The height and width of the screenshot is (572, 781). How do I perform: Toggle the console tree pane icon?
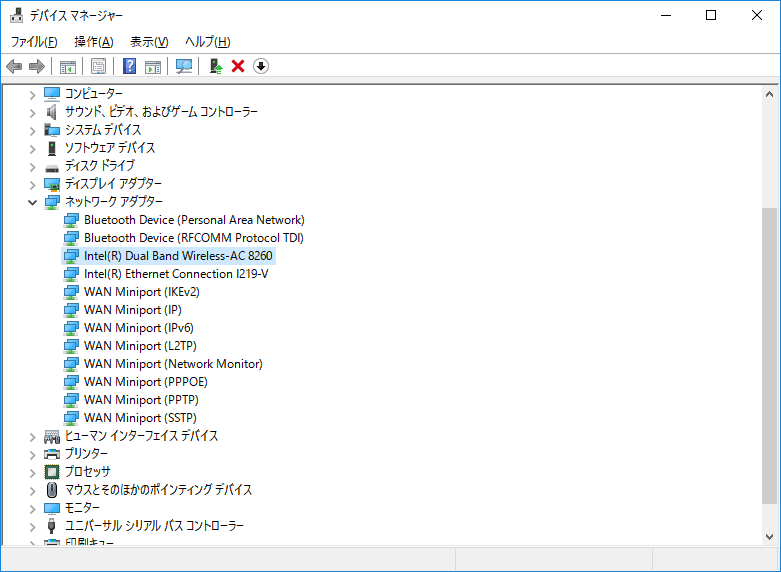point(68,66)
